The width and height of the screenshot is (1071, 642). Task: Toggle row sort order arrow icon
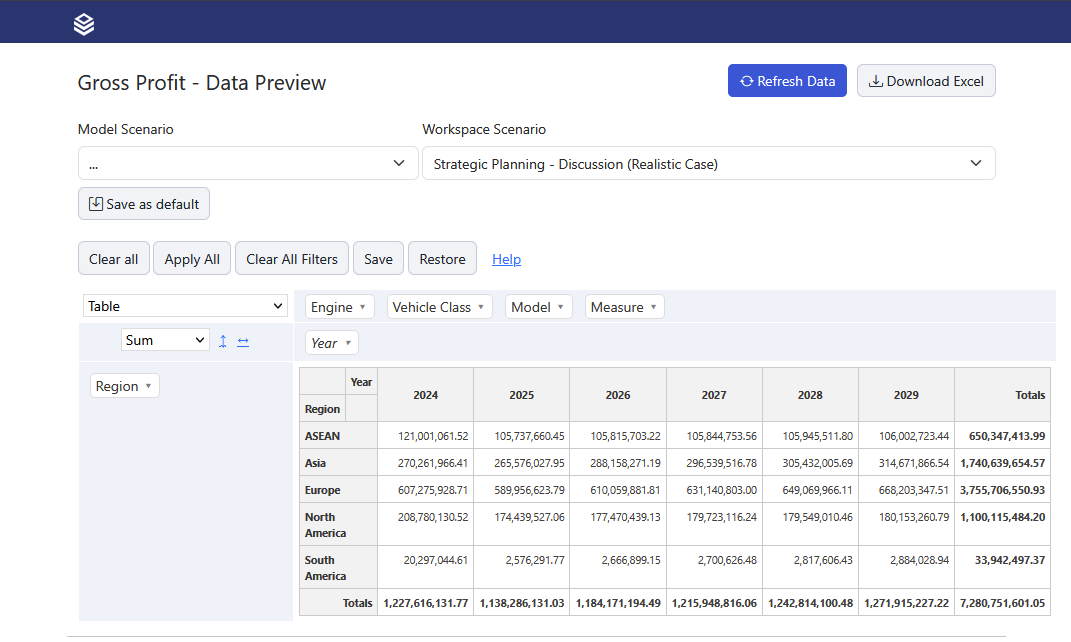click(x=223, y=341)
